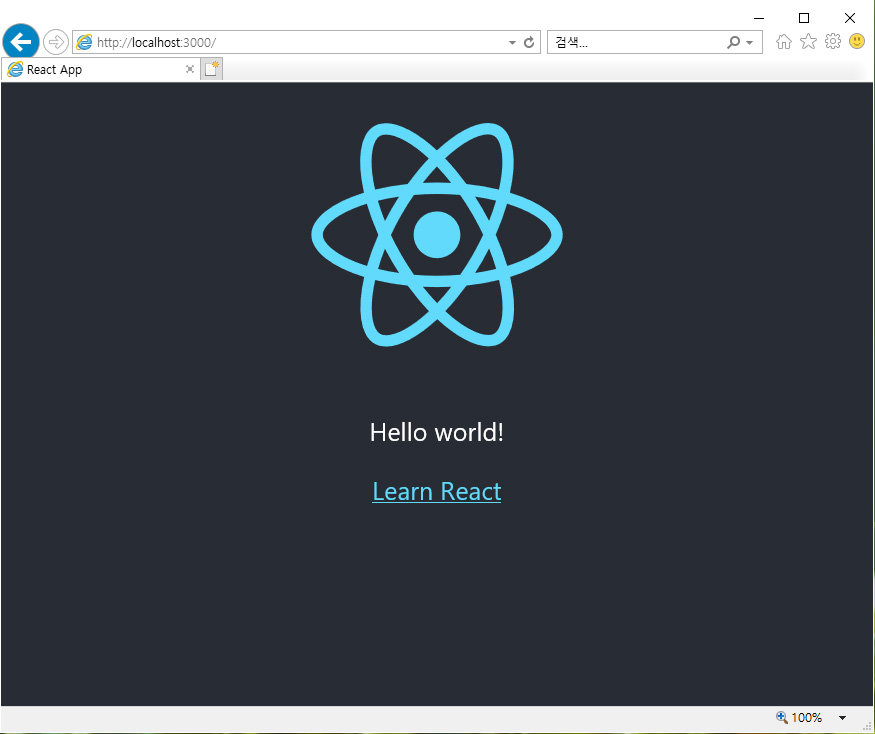This screenshot has height=734, width=875.
Task: Click the Hello world! text
Action: (x=436, y=432)
